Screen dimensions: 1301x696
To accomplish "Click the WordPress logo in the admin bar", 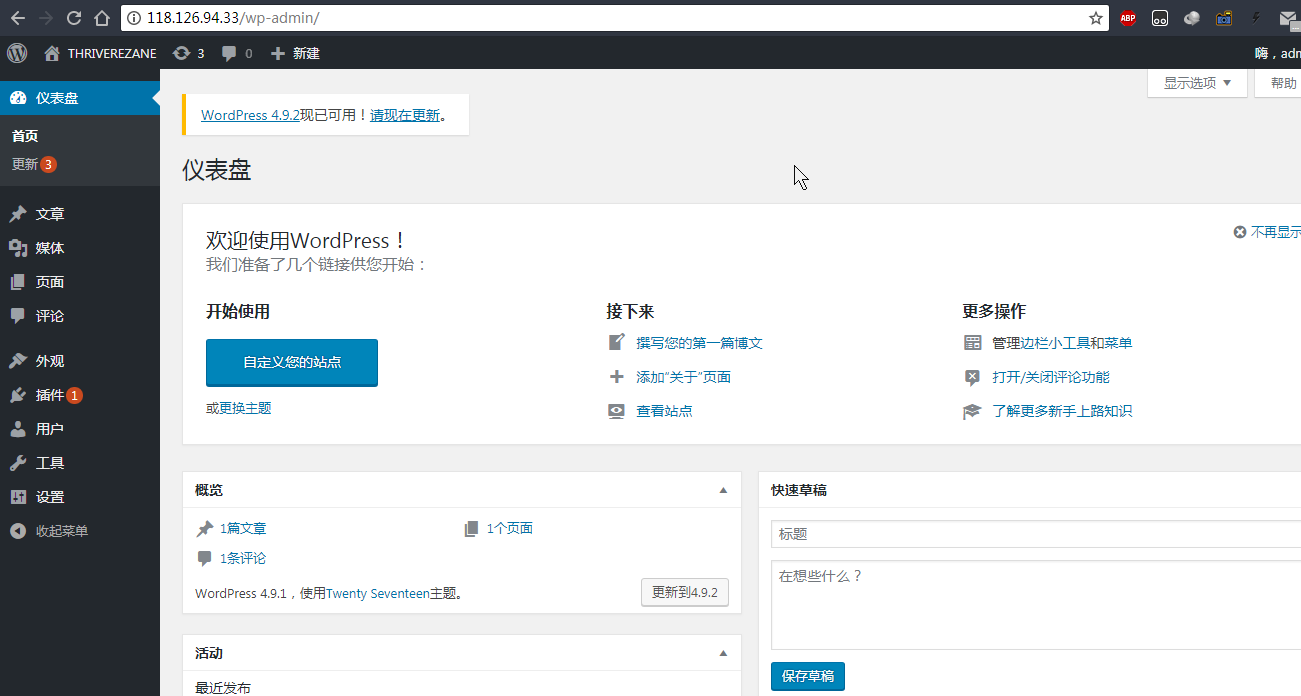I will pos(16,53).
